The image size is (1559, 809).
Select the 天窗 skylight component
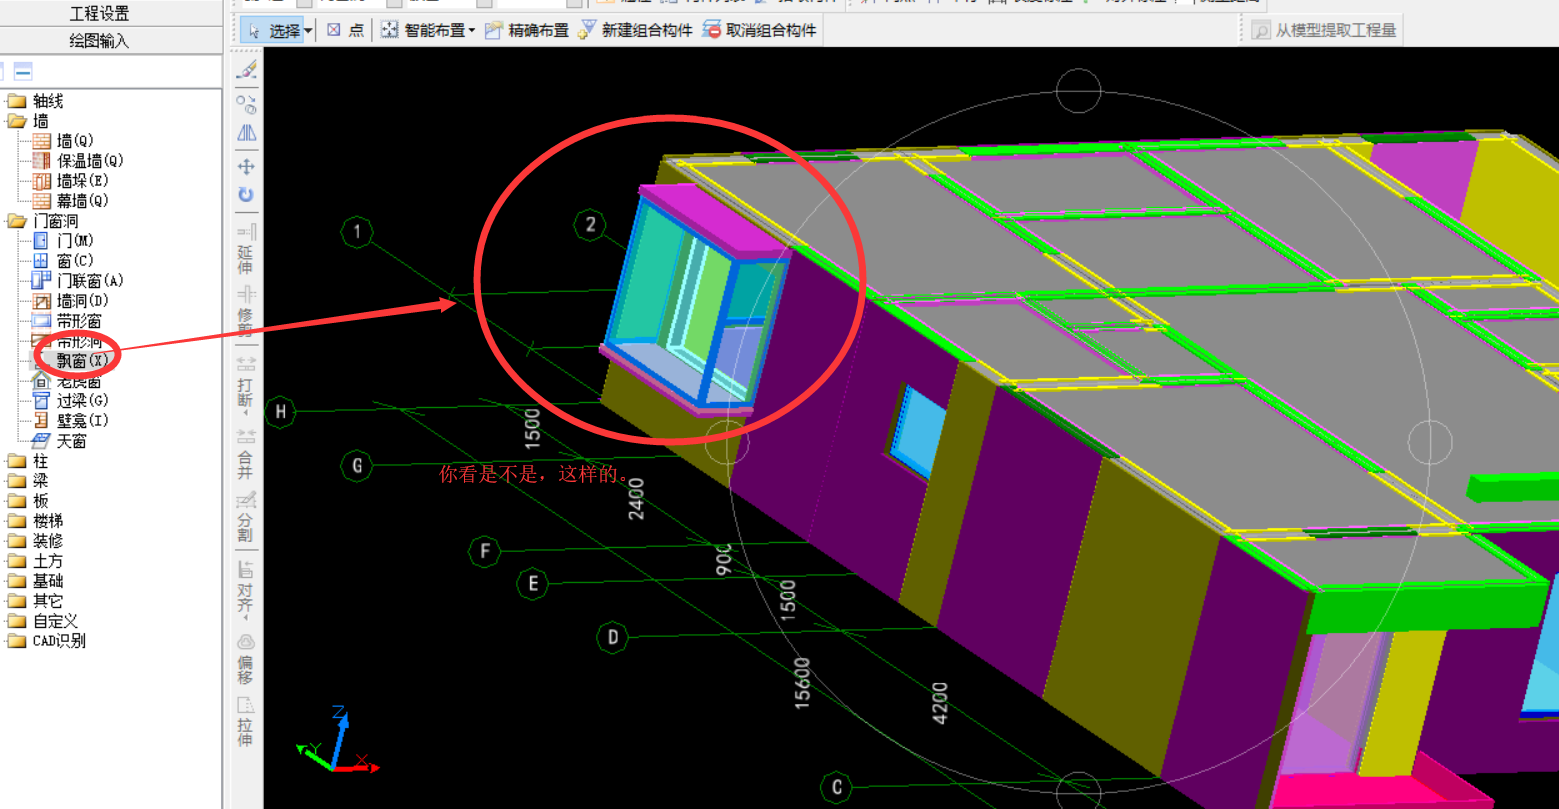point(61,441)
